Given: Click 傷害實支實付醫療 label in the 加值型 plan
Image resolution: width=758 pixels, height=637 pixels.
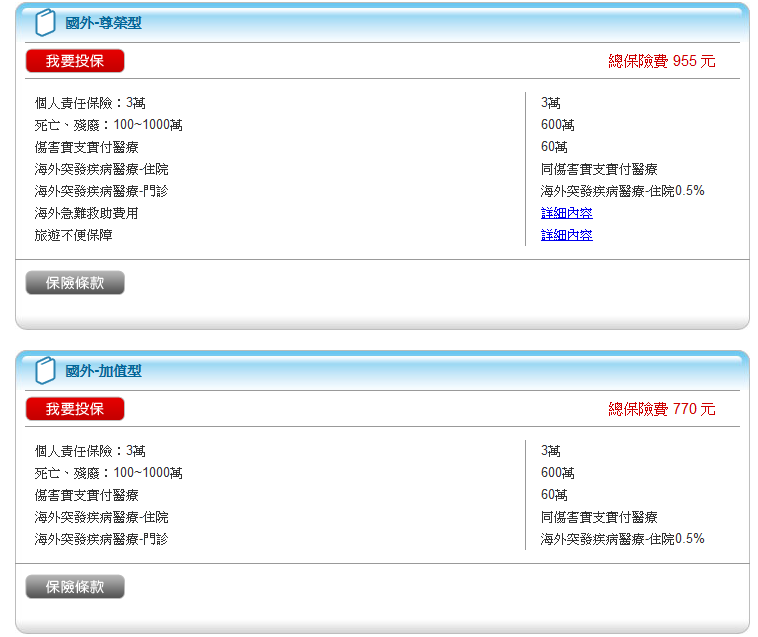Looking at the screenshot, I should pos(87,495).
